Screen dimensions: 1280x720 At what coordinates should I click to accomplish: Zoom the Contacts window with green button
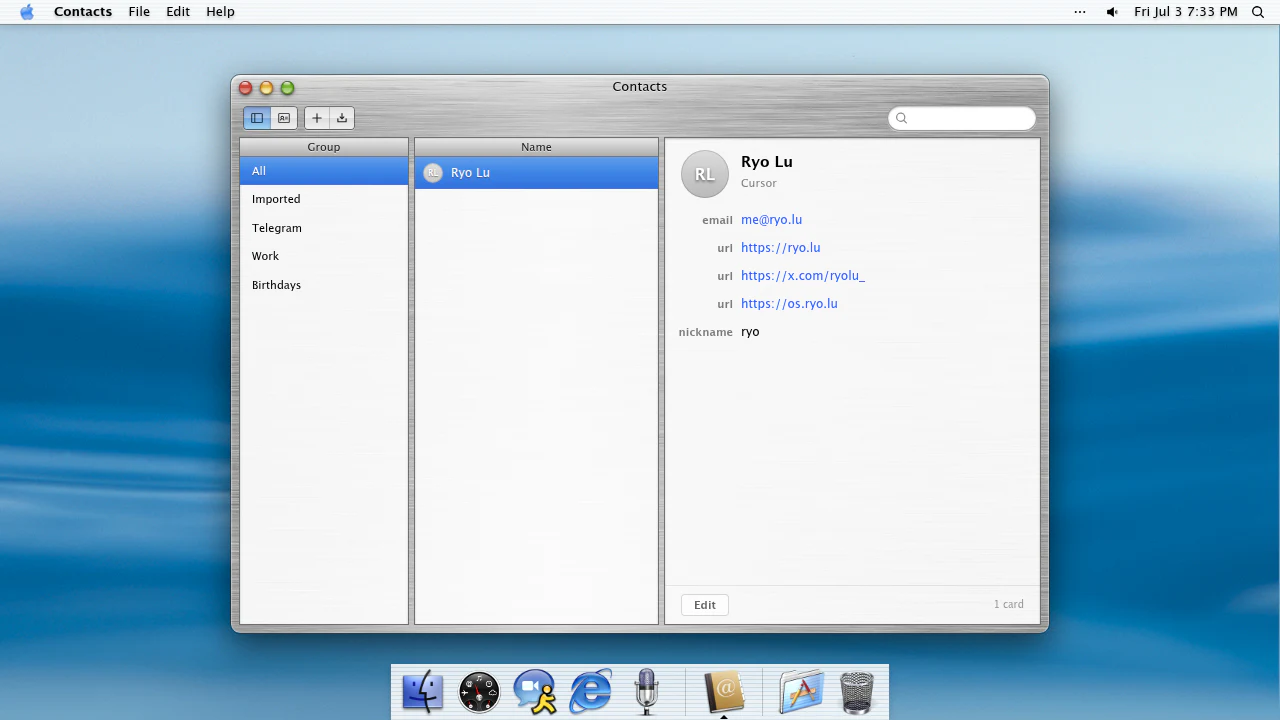click(287, 88)
